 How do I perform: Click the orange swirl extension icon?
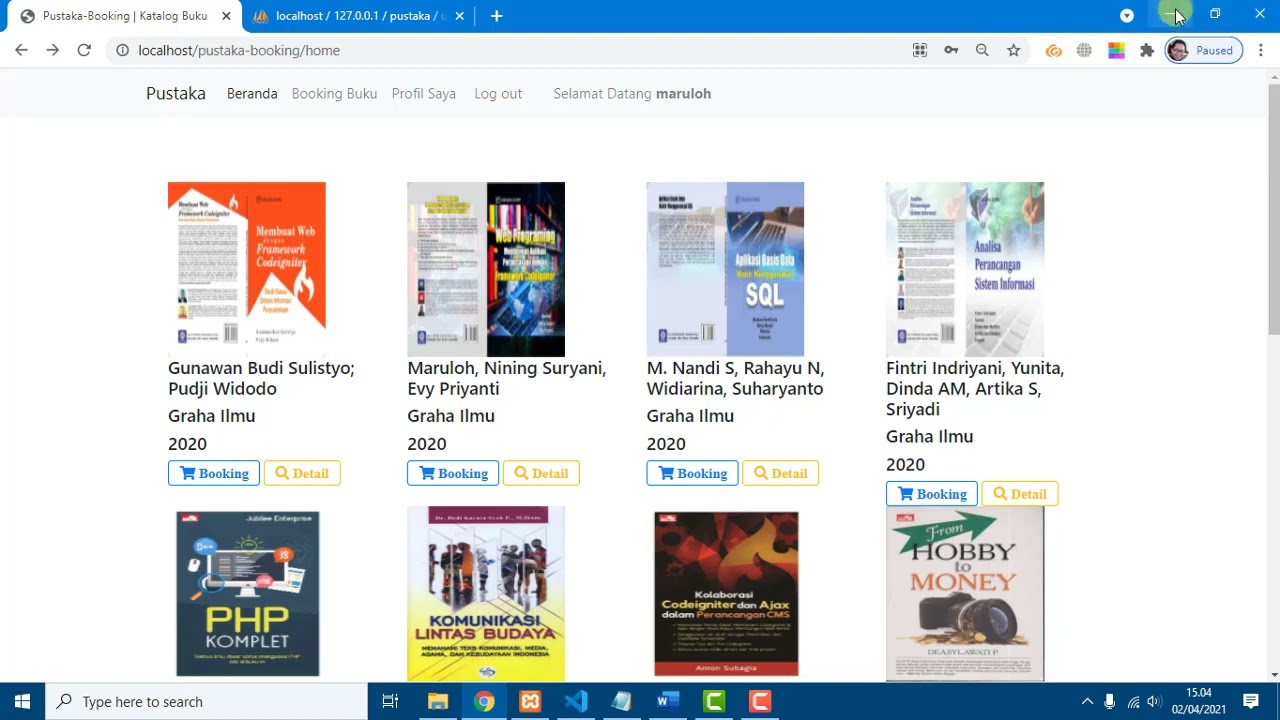tap(1054, 50)
